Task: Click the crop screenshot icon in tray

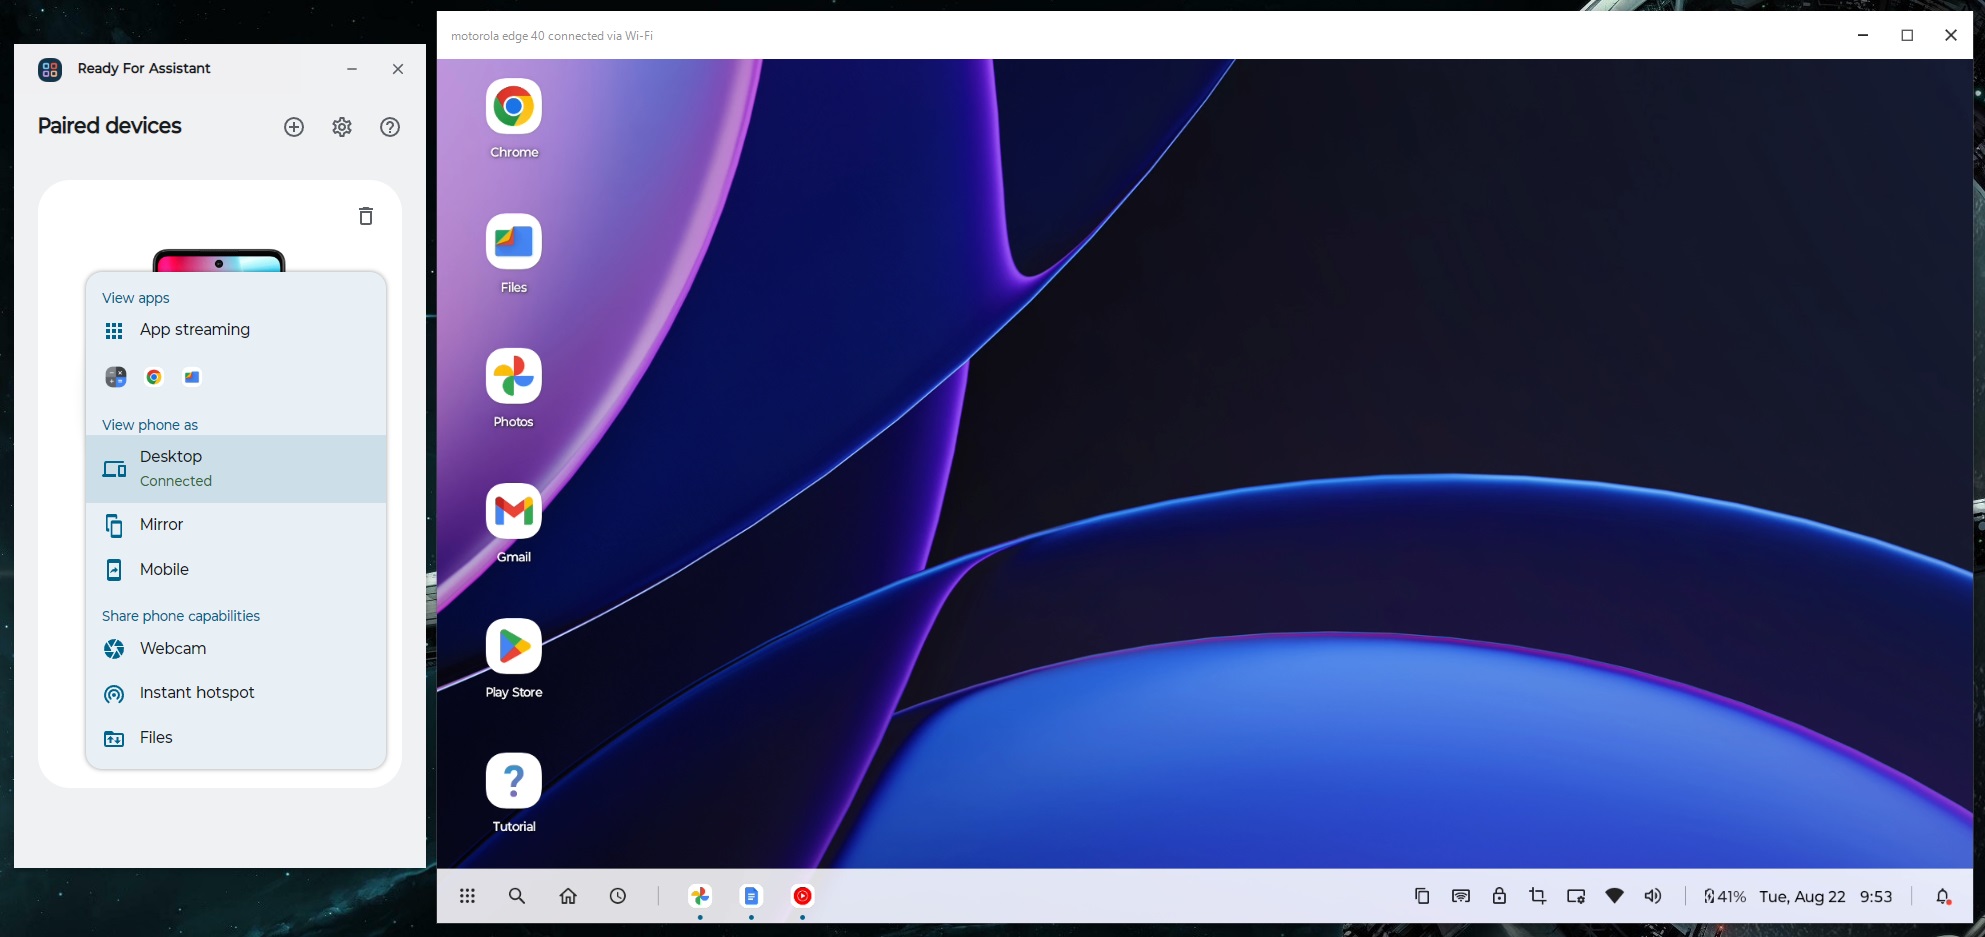Action: click(x=1538, y=896)
